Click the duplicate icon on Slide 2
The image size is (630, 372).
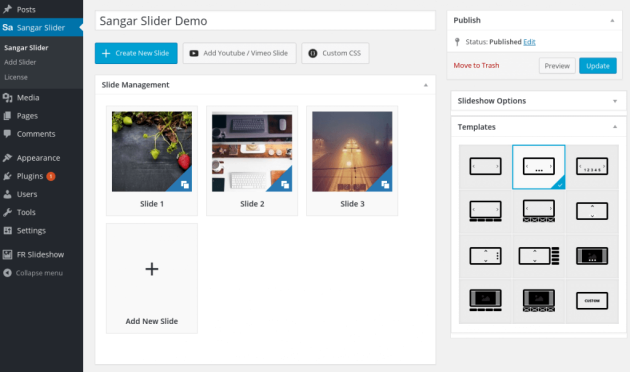tap(285, 185)
